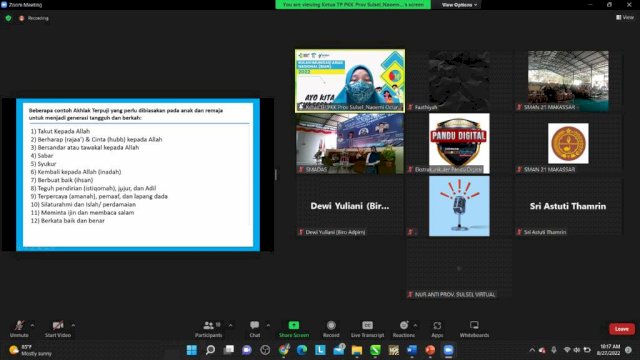Select the Sri Astuti Thamrin tile
640x360 pixels.
pyautogui.click(x=568, y=206)
